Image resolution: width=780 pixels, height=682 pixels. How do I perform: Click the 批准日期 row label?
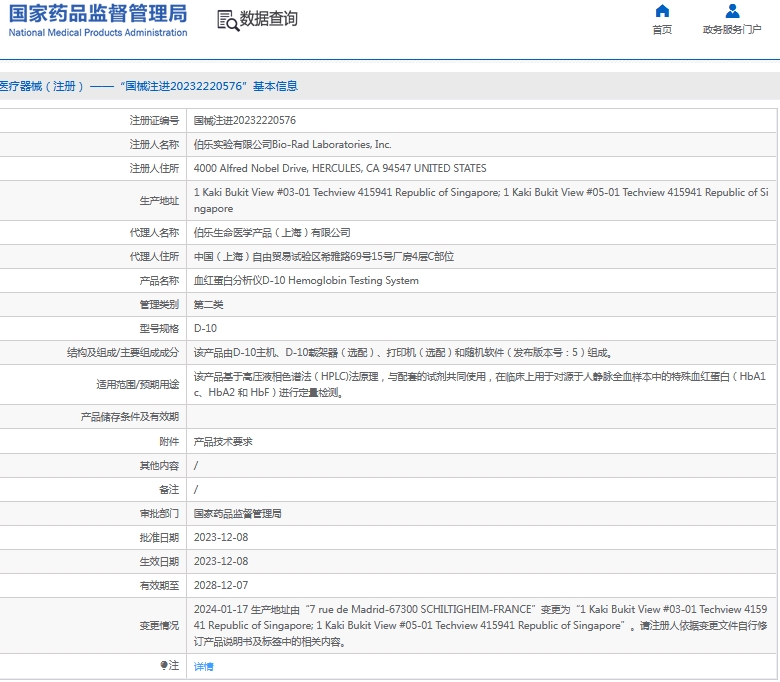point(159,538)
